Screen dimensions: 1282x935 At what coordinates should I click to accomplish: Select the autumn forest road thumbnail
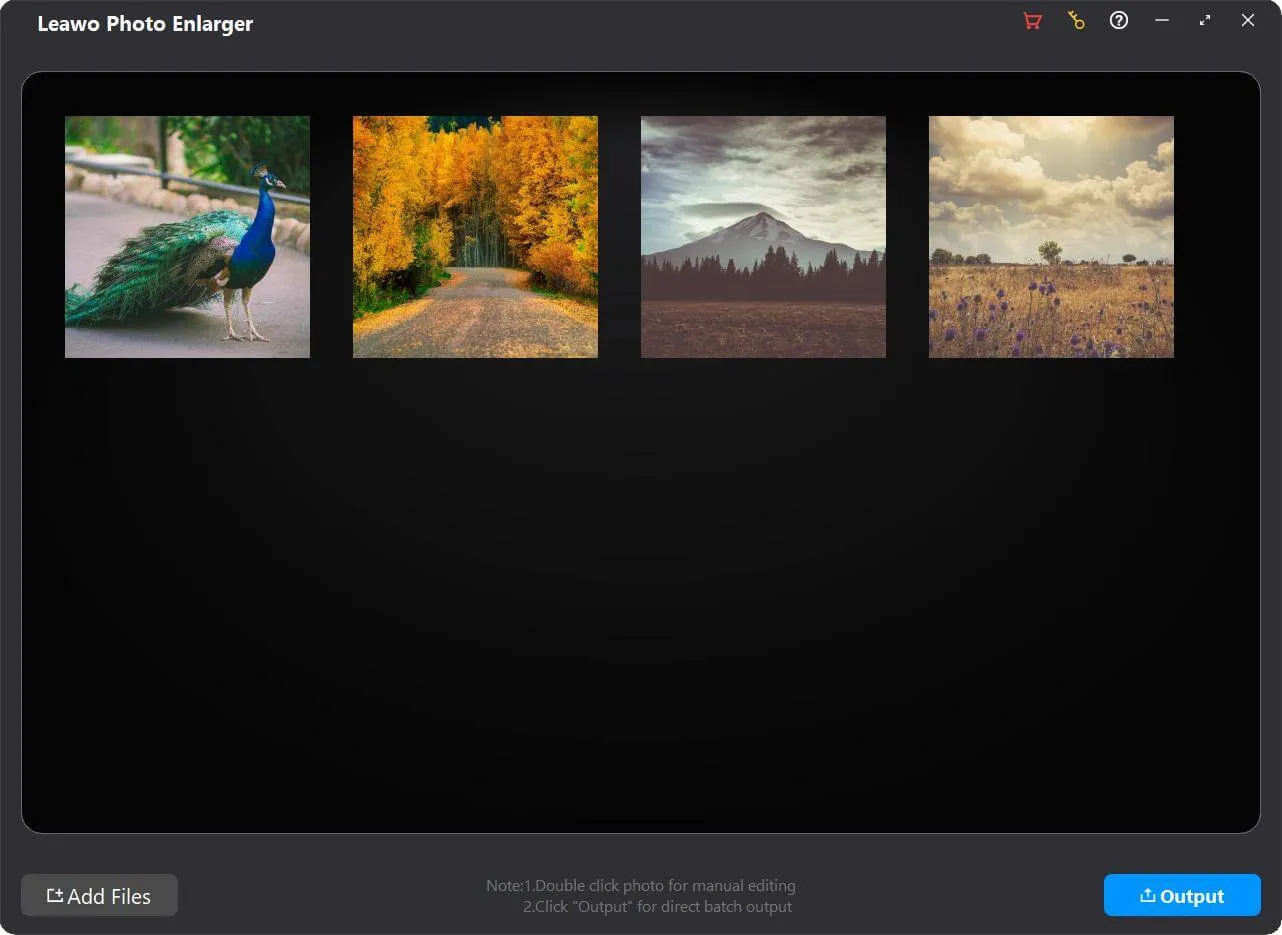[x=475, y=237]
